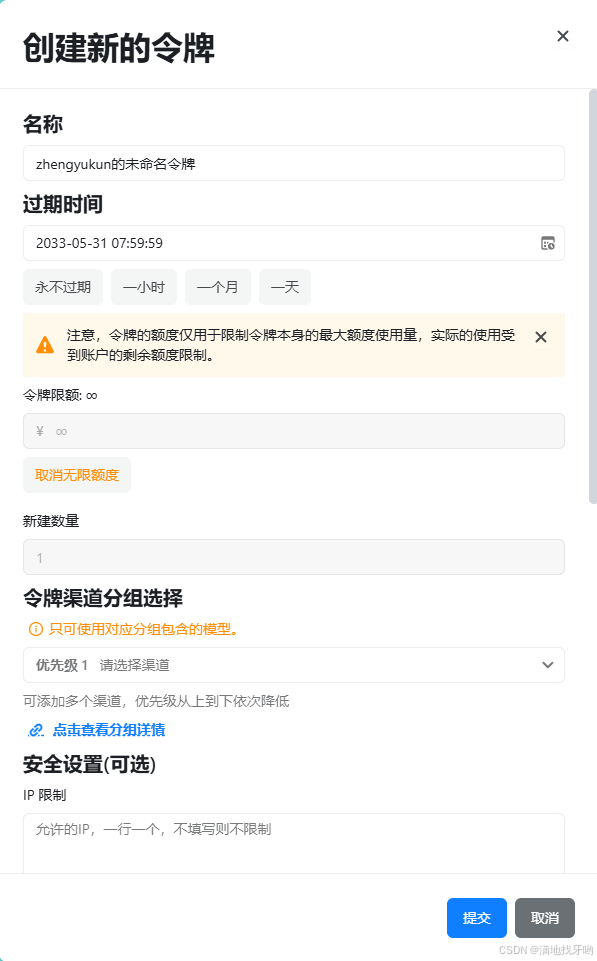
Task: Click the link chain icon before 点击查看分组详情
Action: point(36,730)
